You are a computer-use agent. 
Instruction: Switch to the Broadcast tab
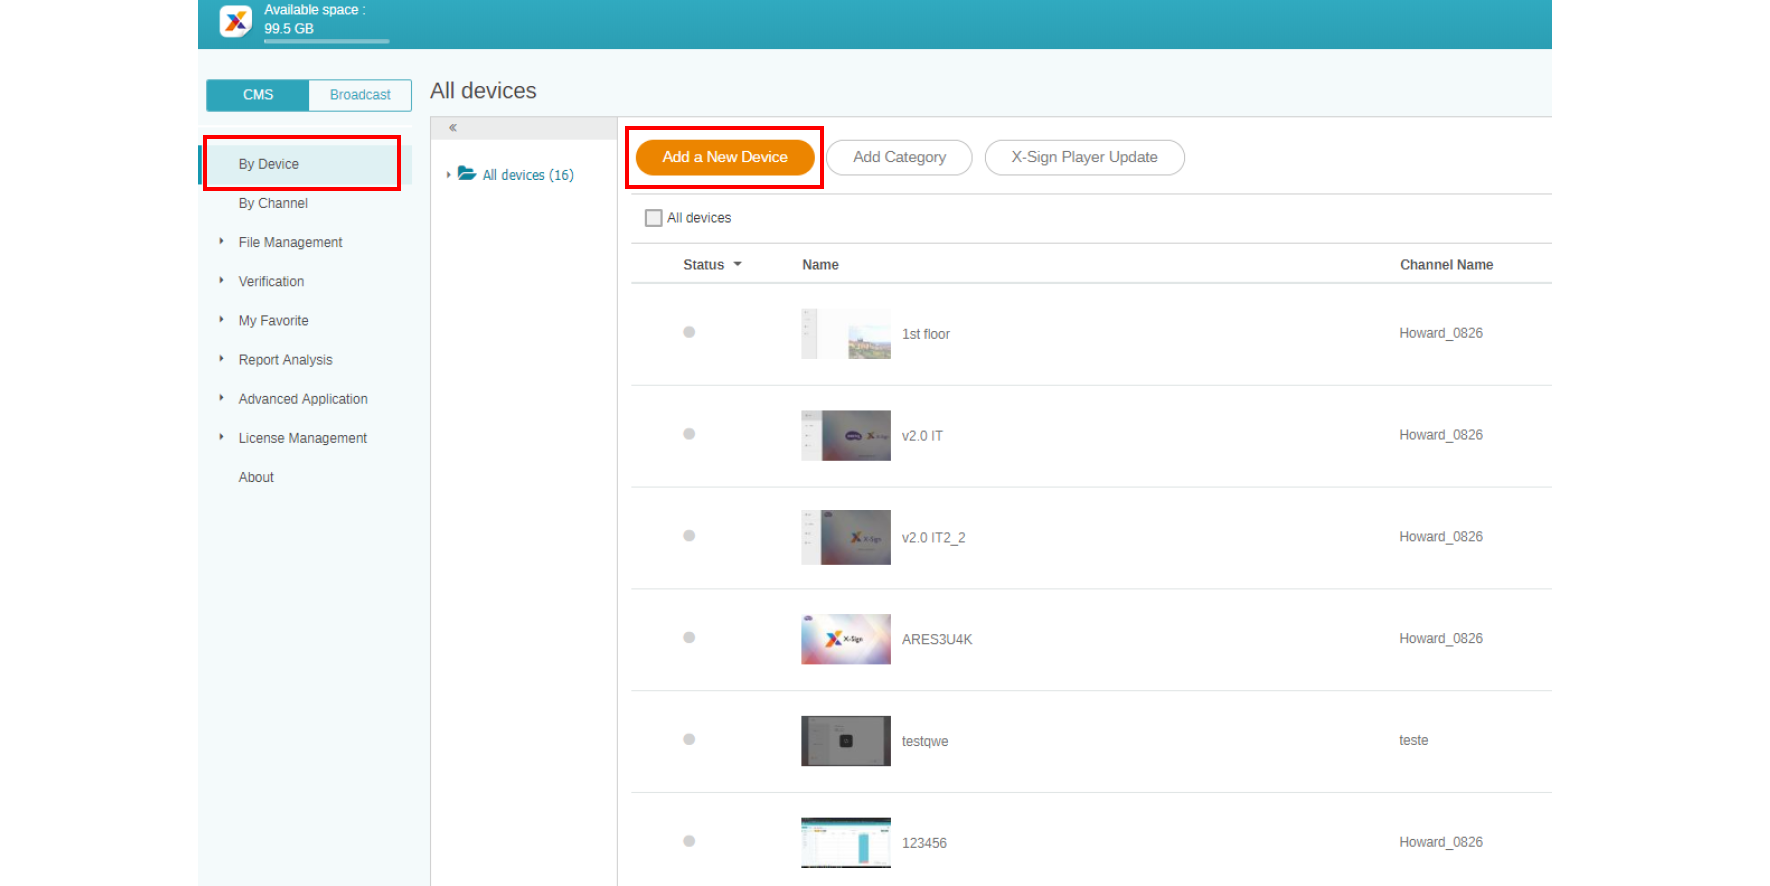point(360,95)
